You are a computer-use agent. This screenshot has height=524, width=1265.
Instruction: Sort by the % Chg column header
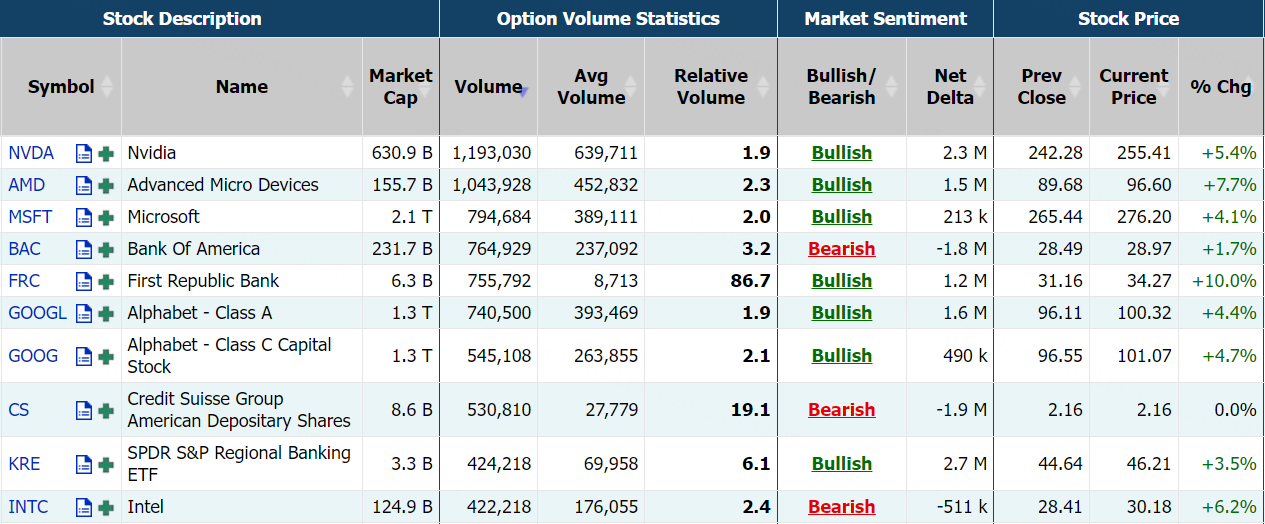(x=1220, y=87)
